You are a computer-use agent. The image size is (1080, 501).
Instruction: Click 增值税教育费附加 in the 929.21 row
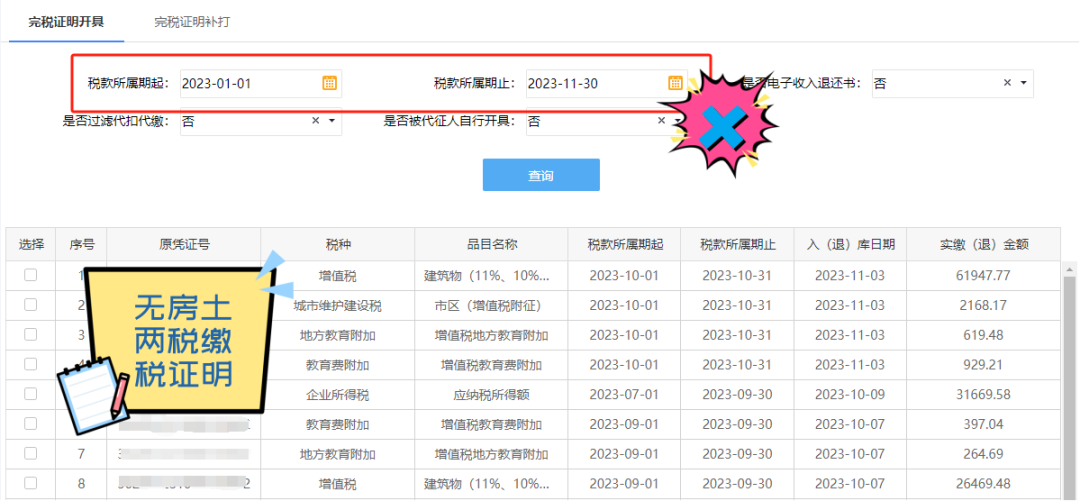(x=491, y=365)
